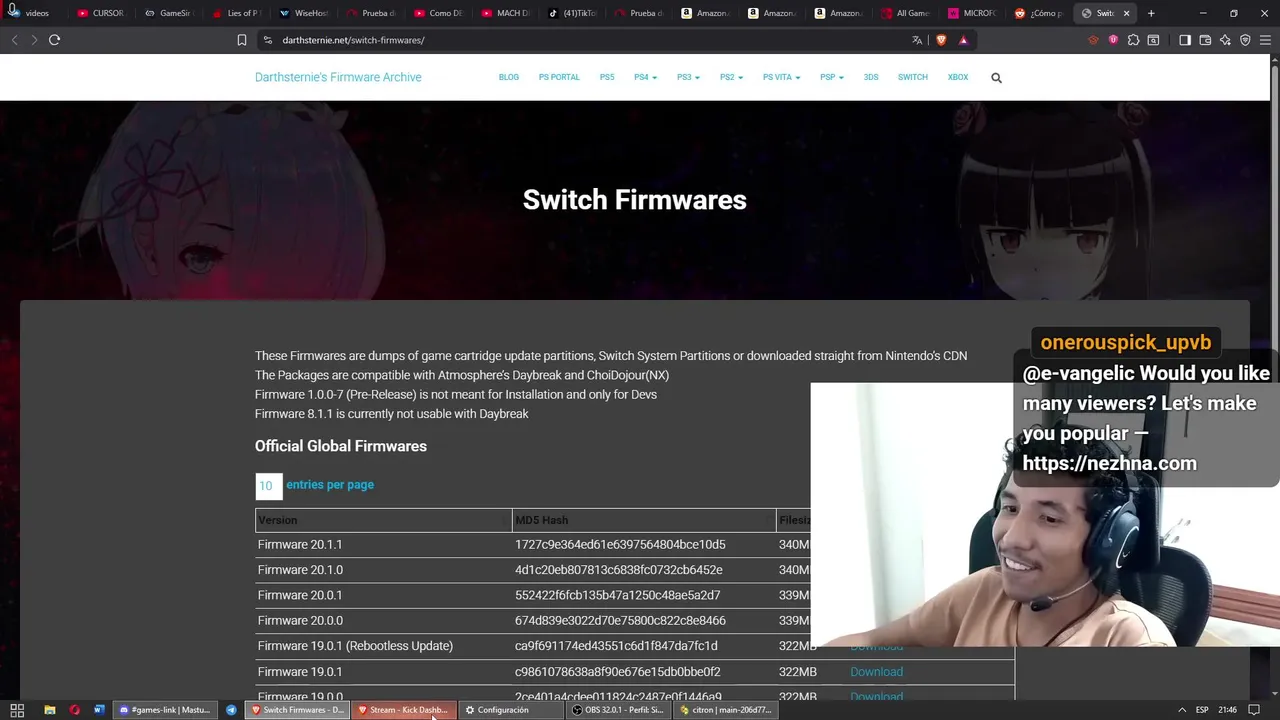Switch to the All Games tab
The image size is (1280, 720).
[x=908, y=13]
